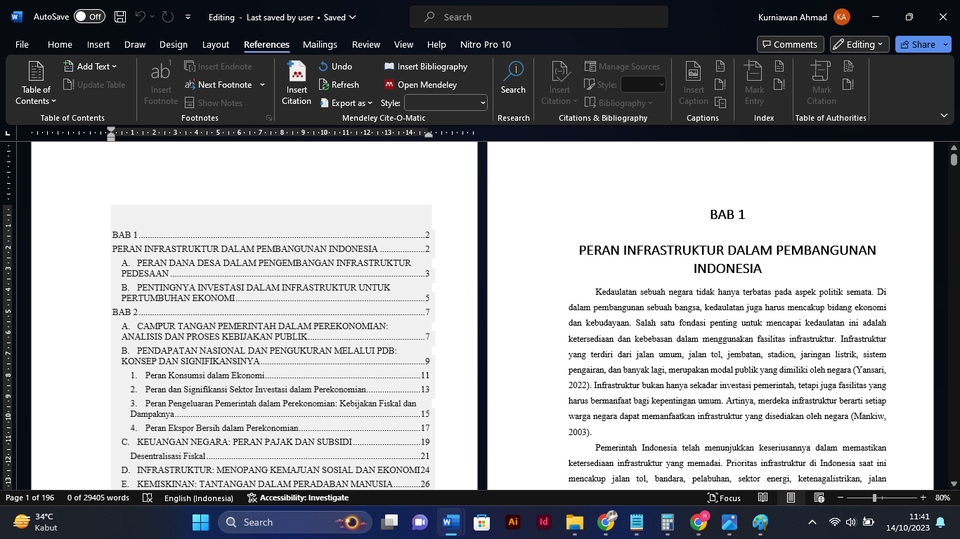Open Mendeley application

pos(420,85)
